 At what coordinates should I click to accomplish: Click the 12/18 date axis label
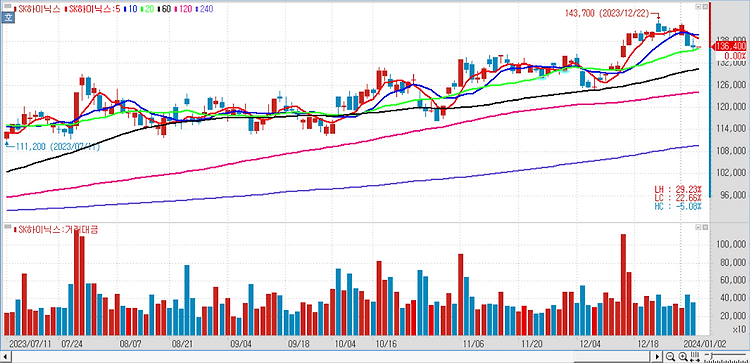648,343
